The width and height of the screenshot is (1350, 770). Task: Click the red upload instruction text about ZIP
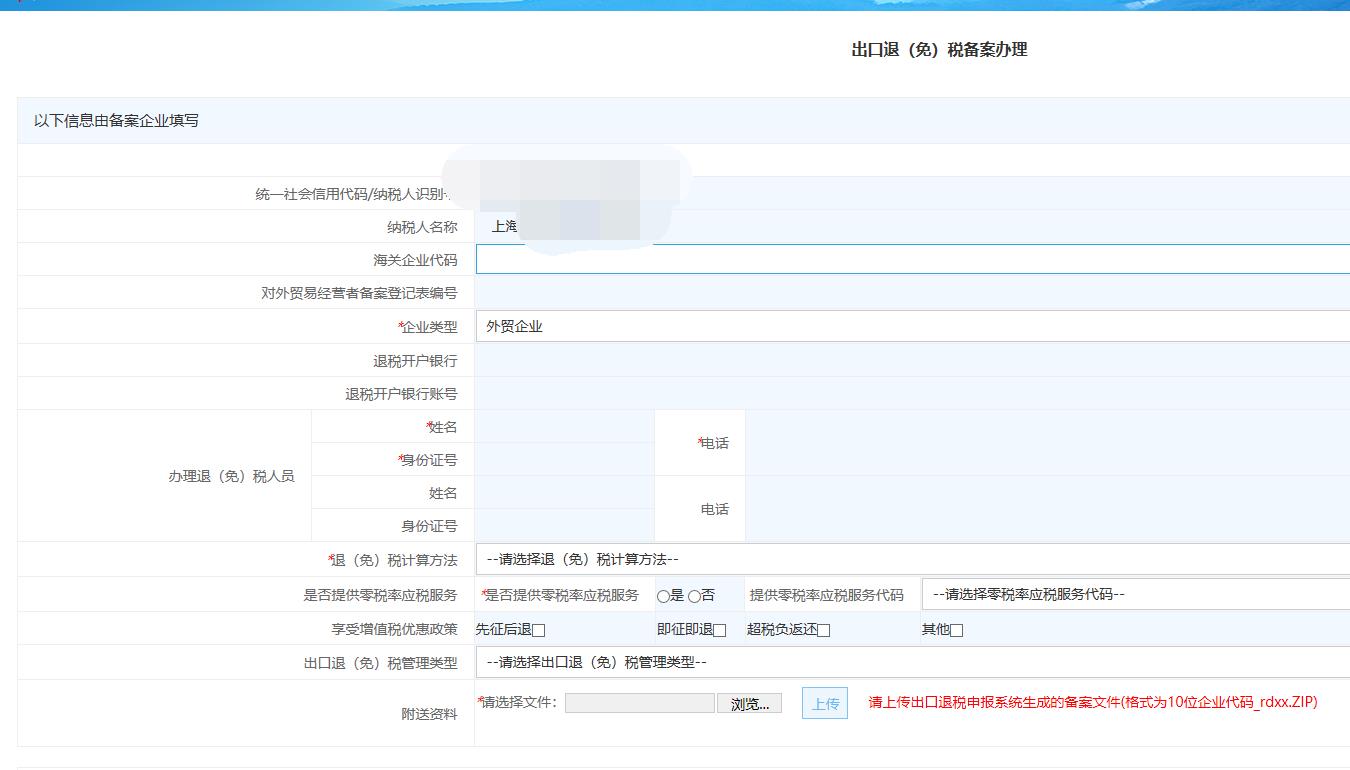click(1093, 702)
